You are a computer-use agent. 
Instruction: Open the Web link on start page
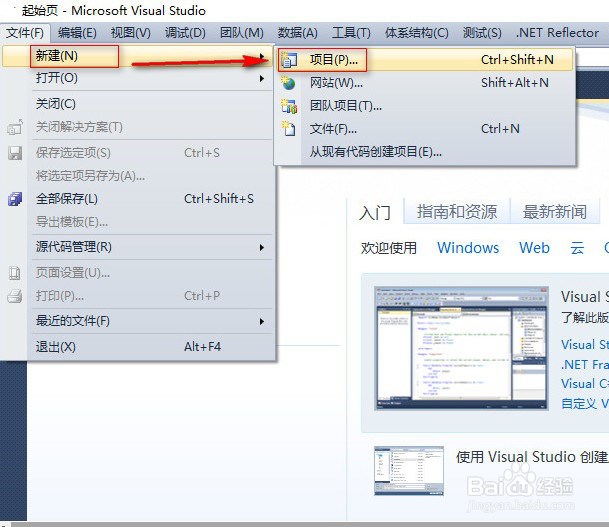point(534,248)
